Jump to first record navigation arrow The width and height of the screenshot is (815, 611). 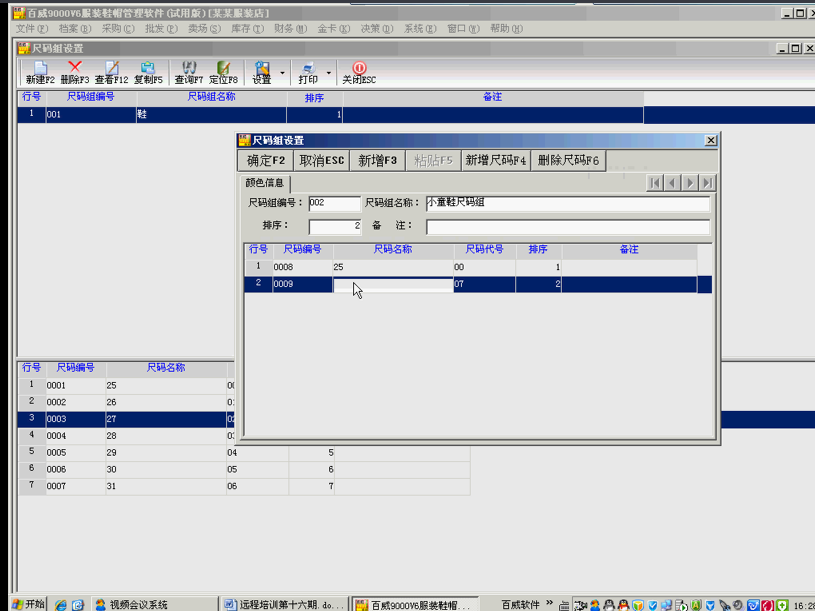click(655, 182)
